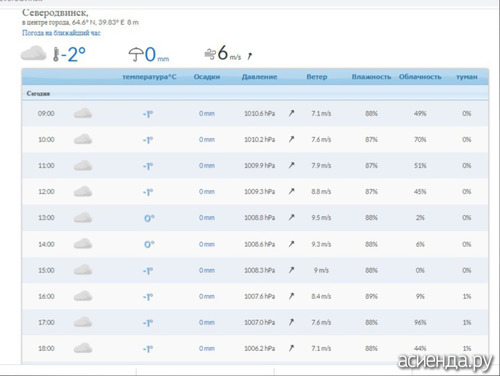
Task: Click the thermometer icon beside -2°
Action: (56, 54)
